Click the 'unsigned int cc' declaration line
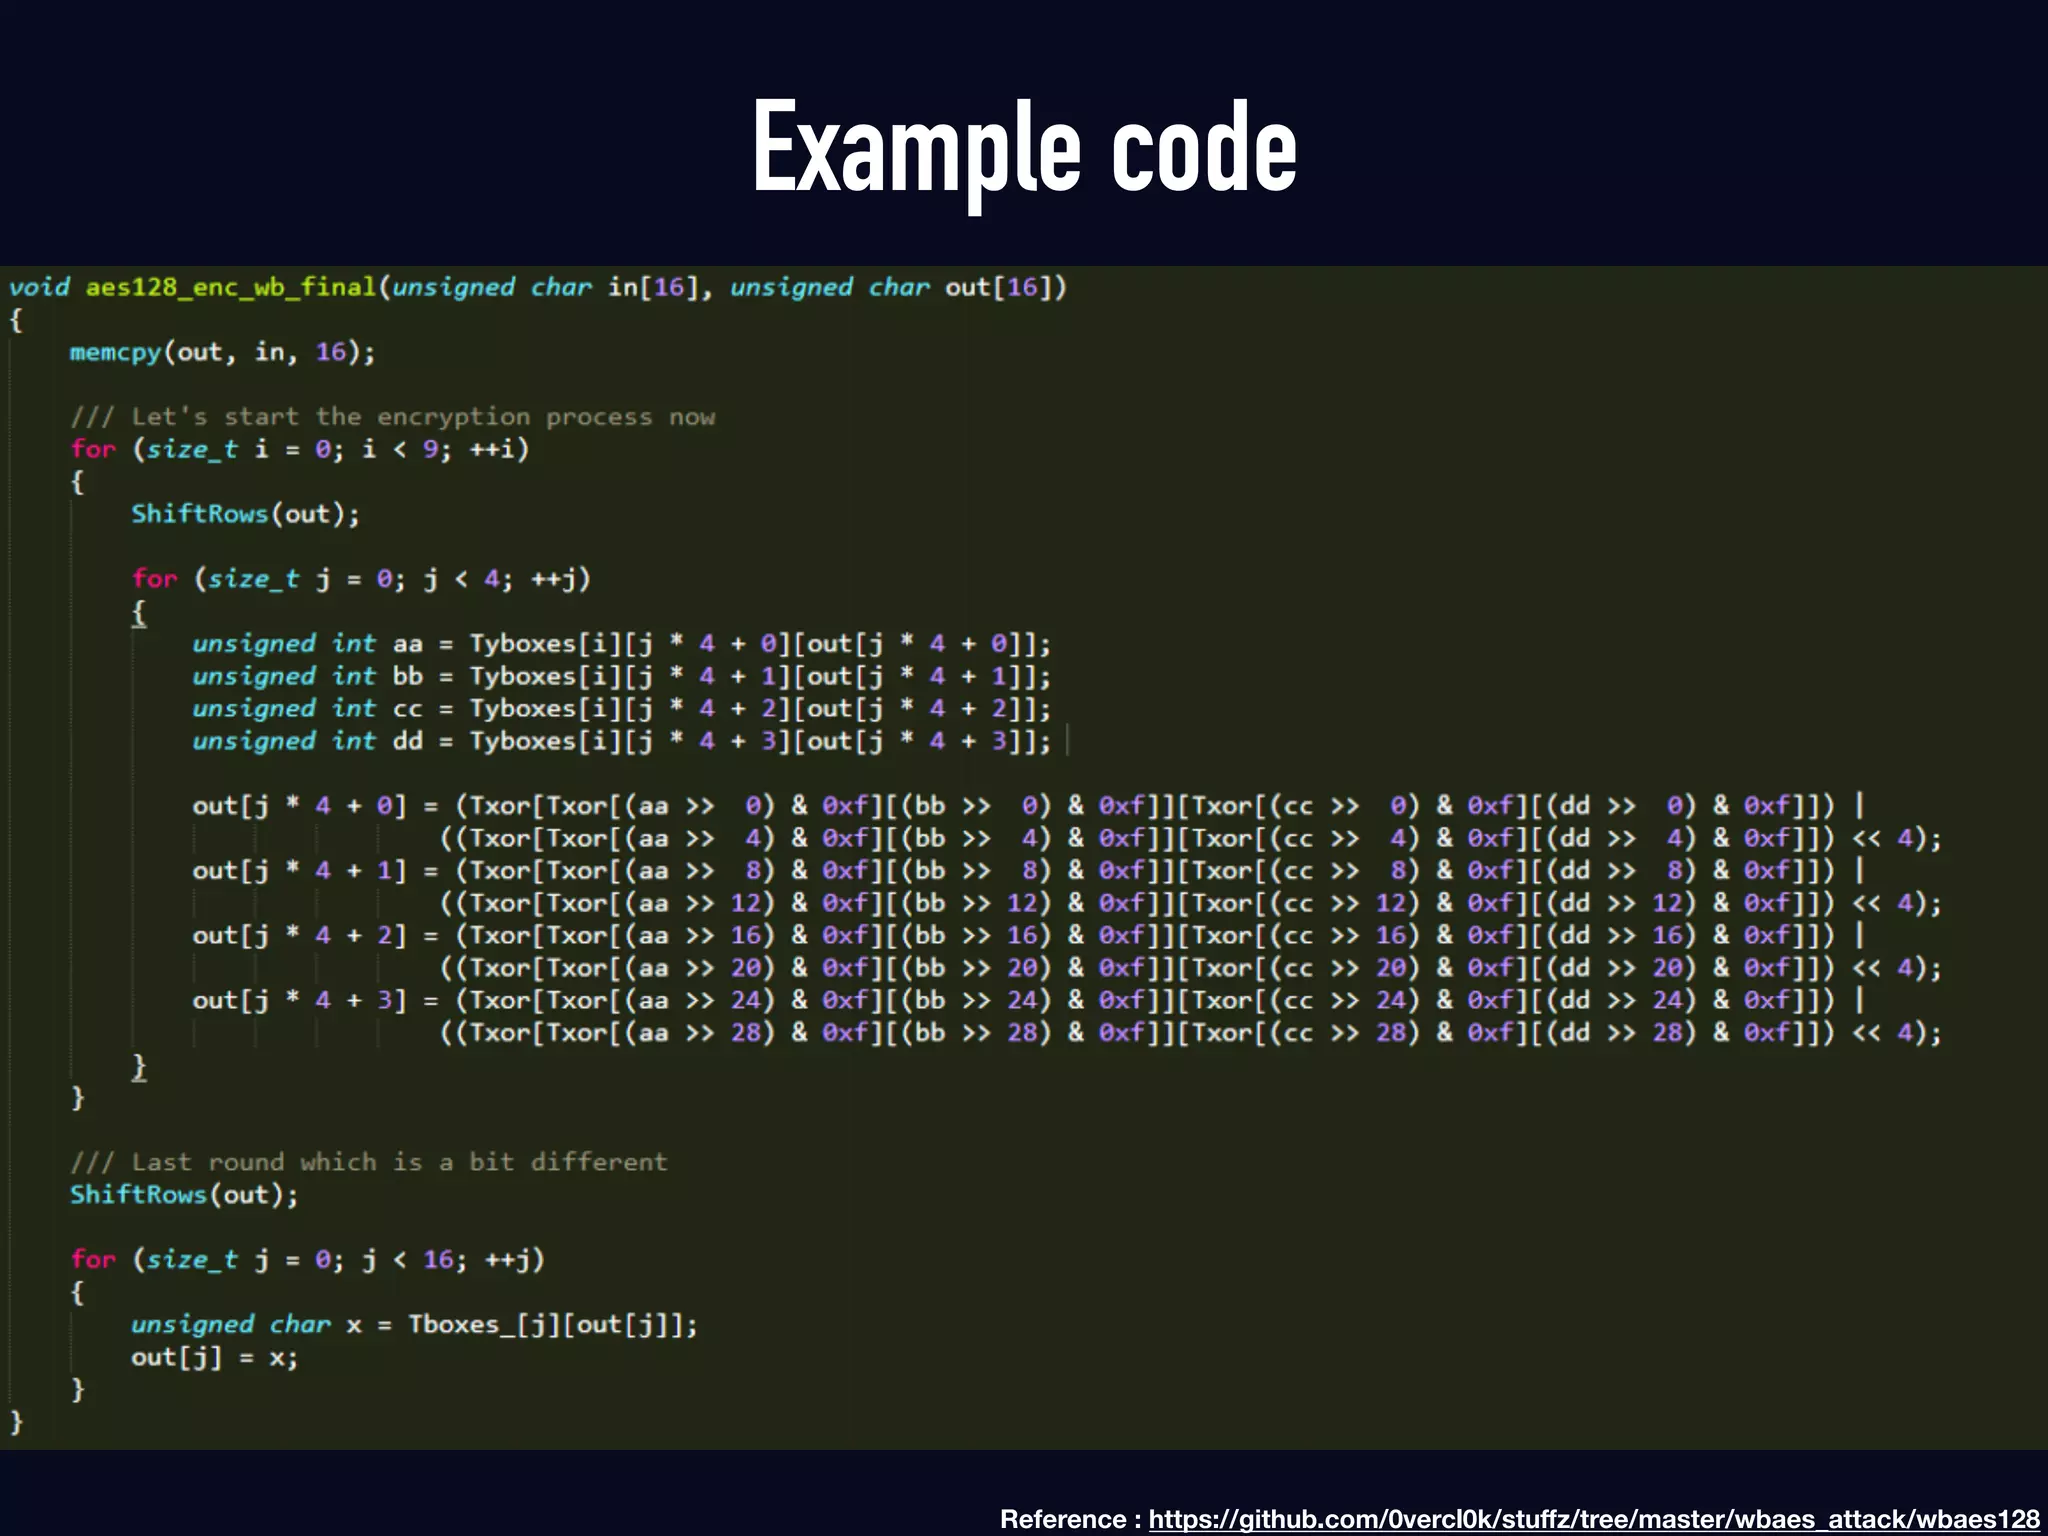The height and width of the screenshot is (1536, 2048). click(621, 708)
